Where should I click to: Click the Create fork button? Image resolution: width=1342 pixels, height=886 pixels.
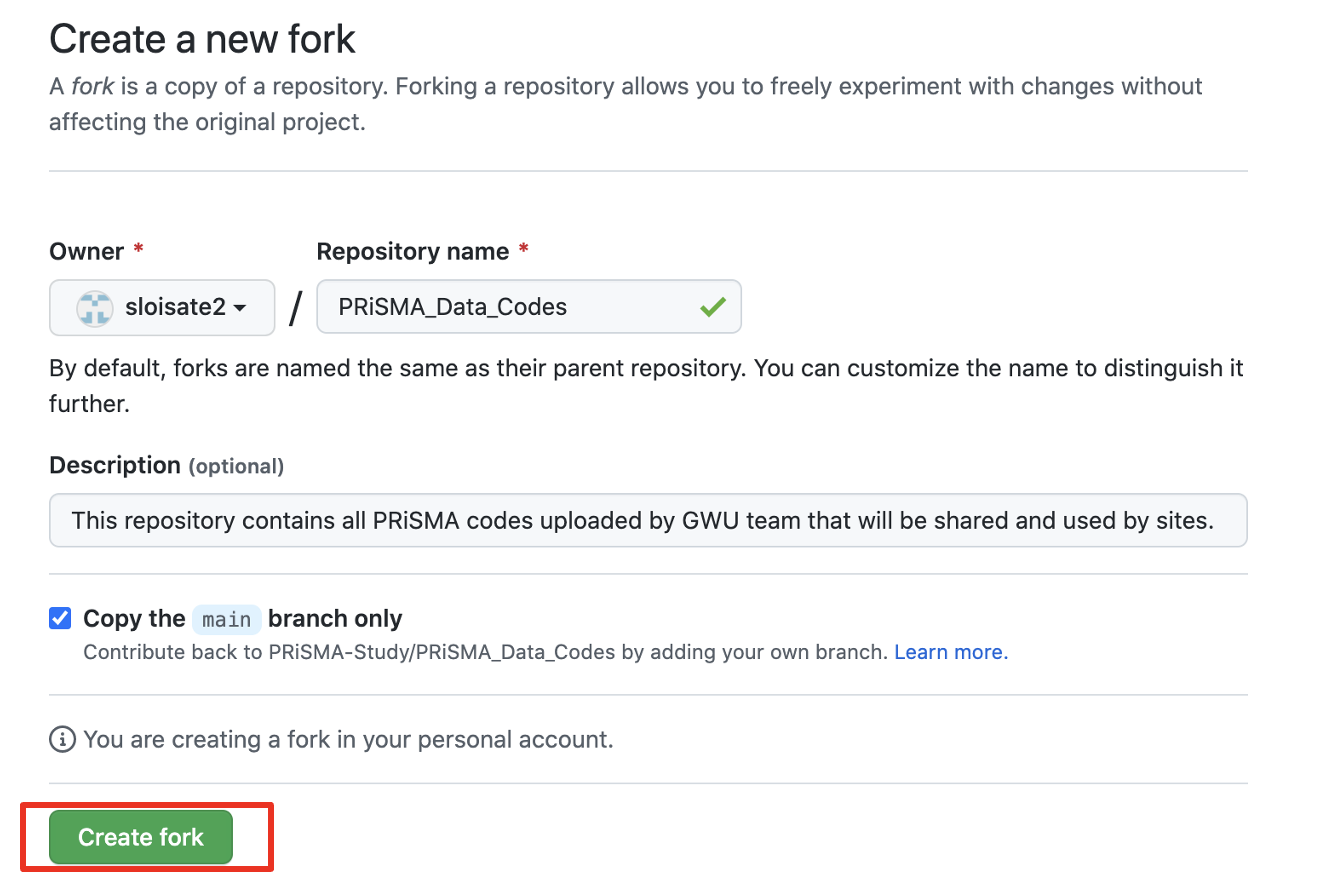(140, 836)
